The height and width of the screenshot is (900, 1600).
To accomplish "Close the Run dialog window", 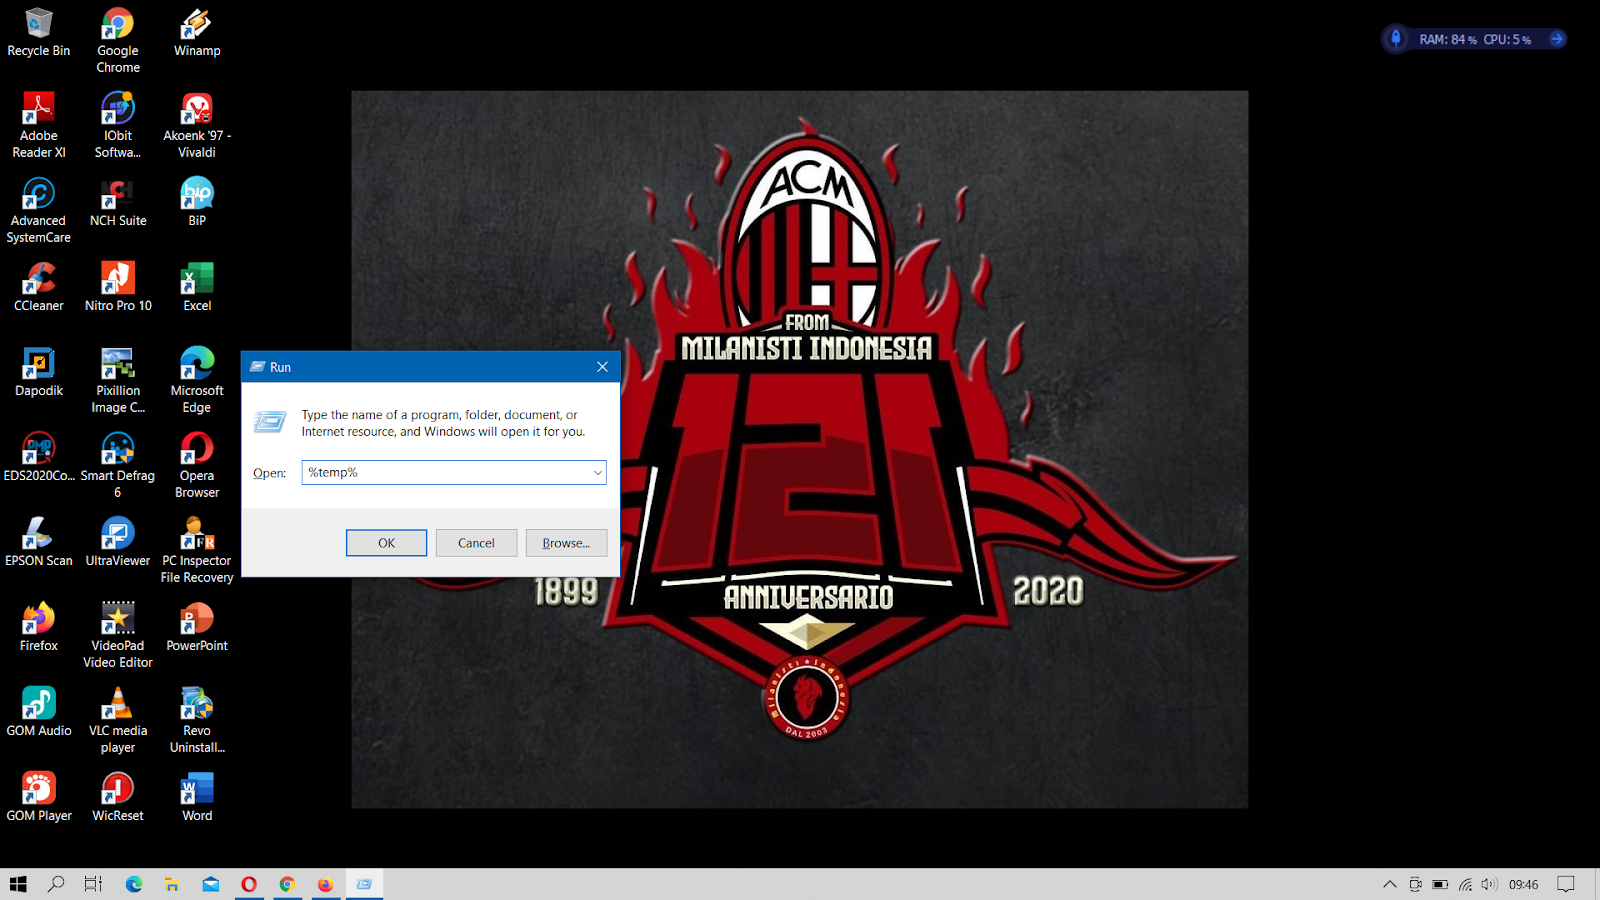I will point(602,367).
